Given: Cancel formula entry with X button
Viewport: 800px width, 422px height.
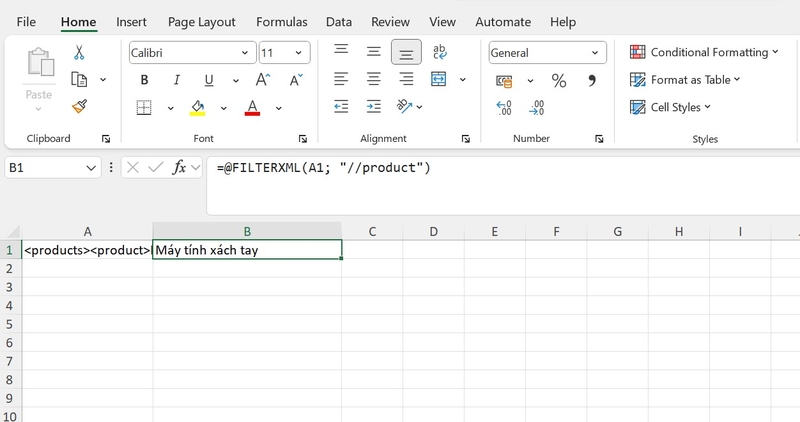Looking at the screenshot, I should click(133, 167).
